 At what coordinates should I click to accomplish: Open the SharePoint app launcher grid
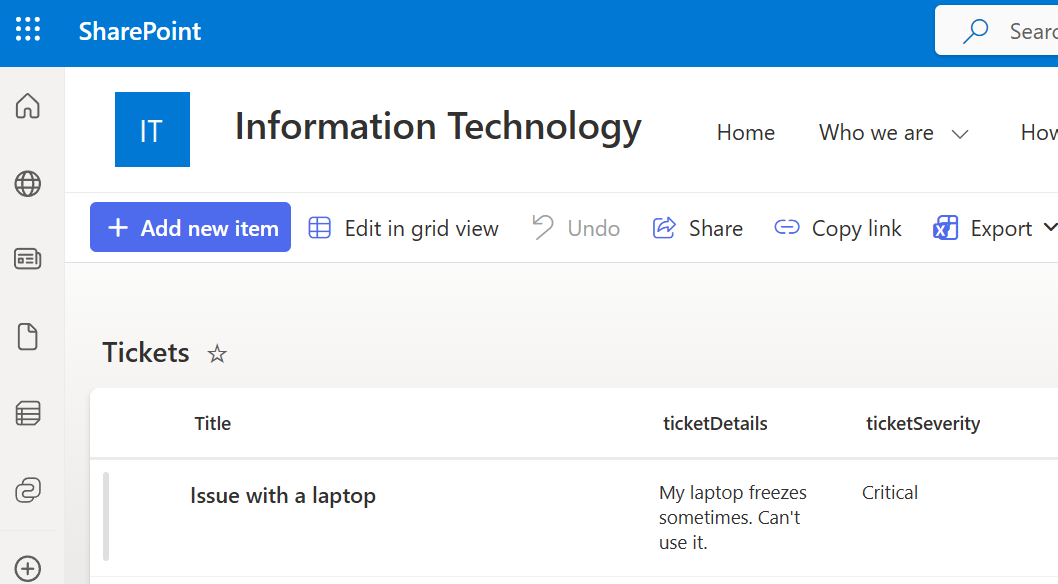[28, 30]
